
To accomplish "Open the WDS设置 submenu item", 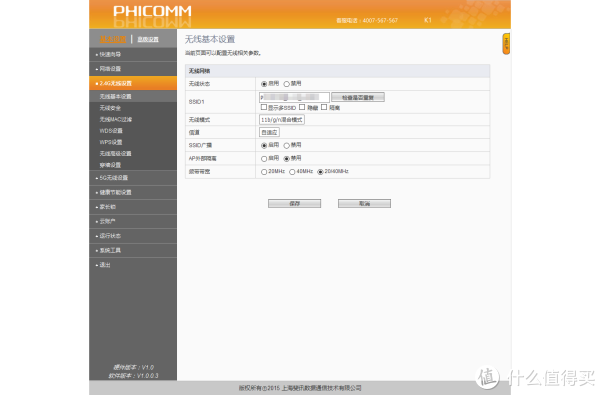I will (x=111, y=131).
